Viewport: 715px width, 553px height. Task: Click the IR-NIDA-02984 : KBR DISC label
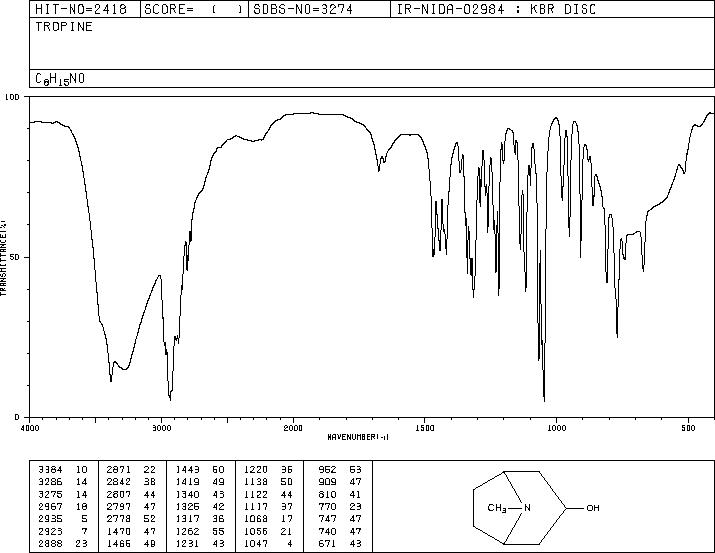click(496, 9)
